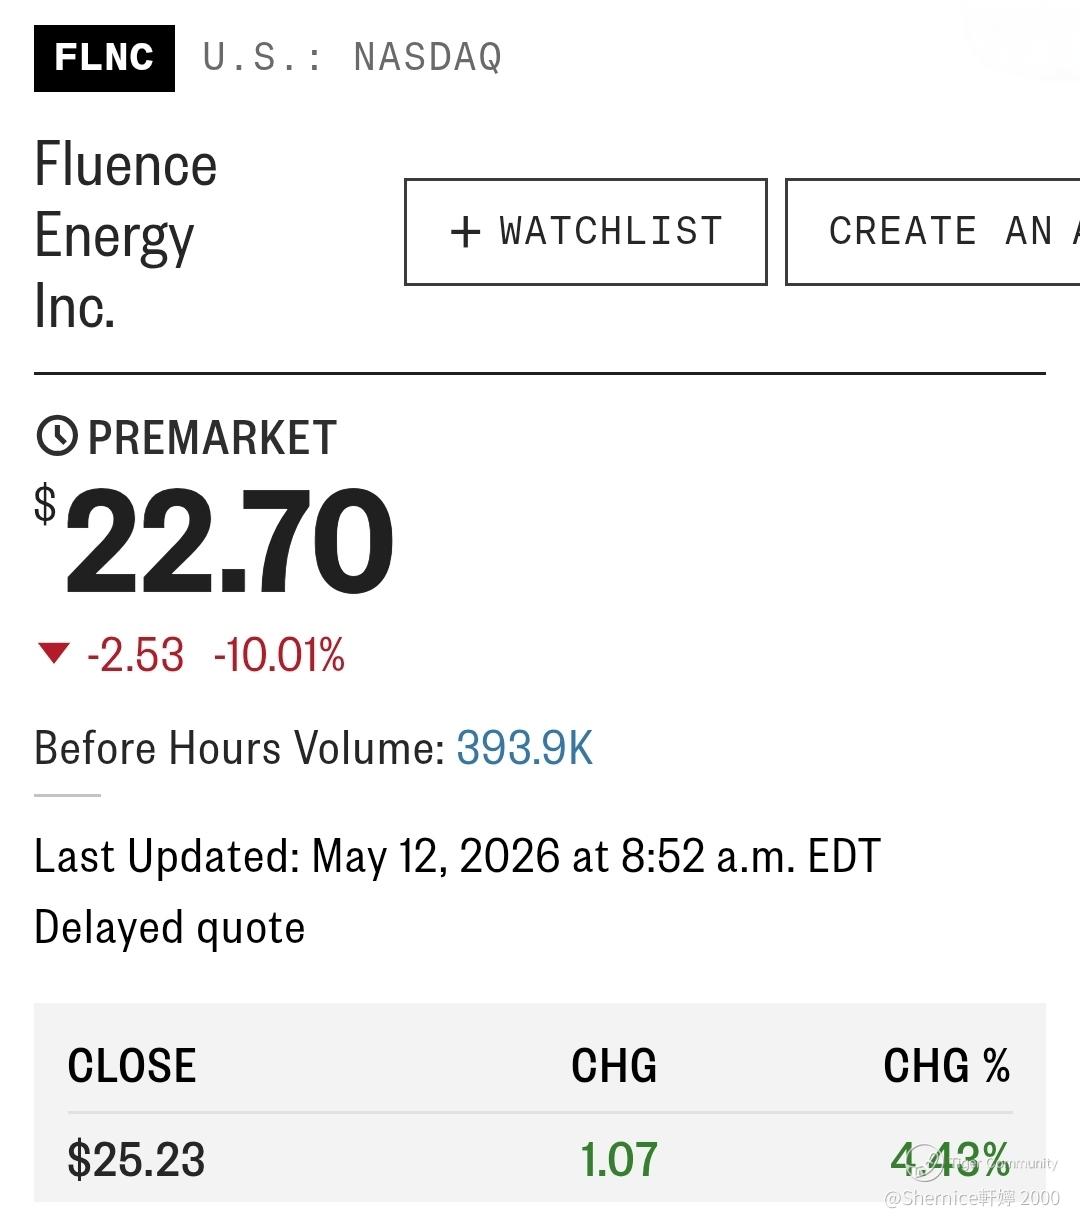Add Fluence Energy to watchlist

586,232
